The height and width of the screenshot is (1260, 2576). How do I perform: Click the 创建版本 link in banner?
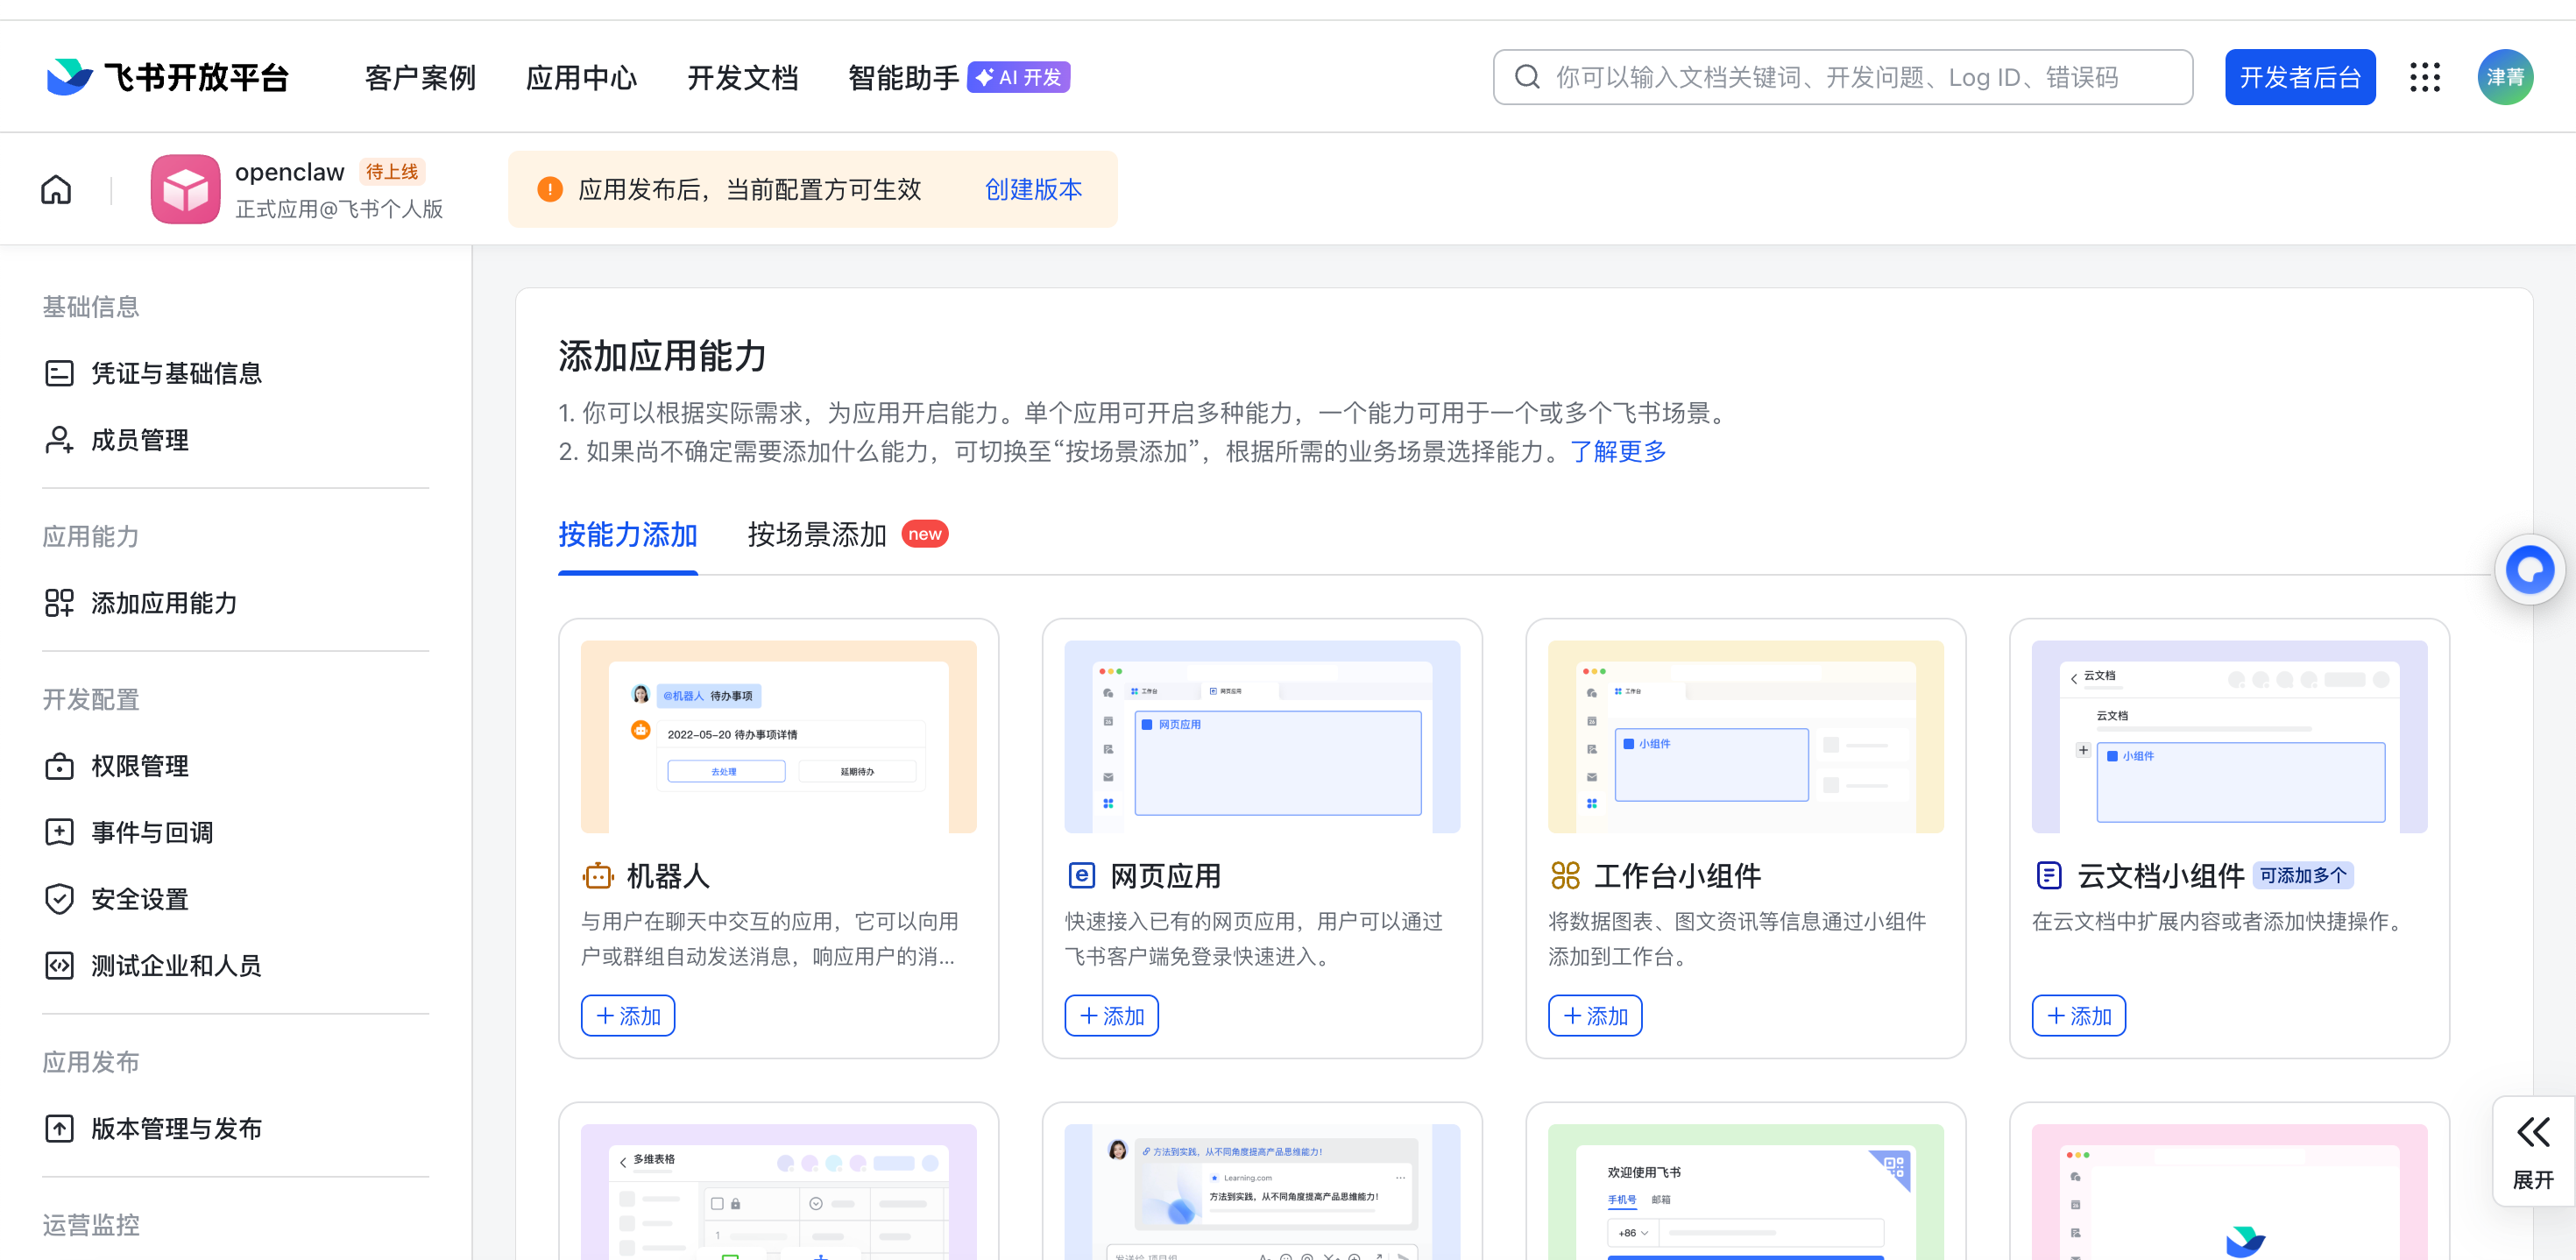pos(1033,189)
